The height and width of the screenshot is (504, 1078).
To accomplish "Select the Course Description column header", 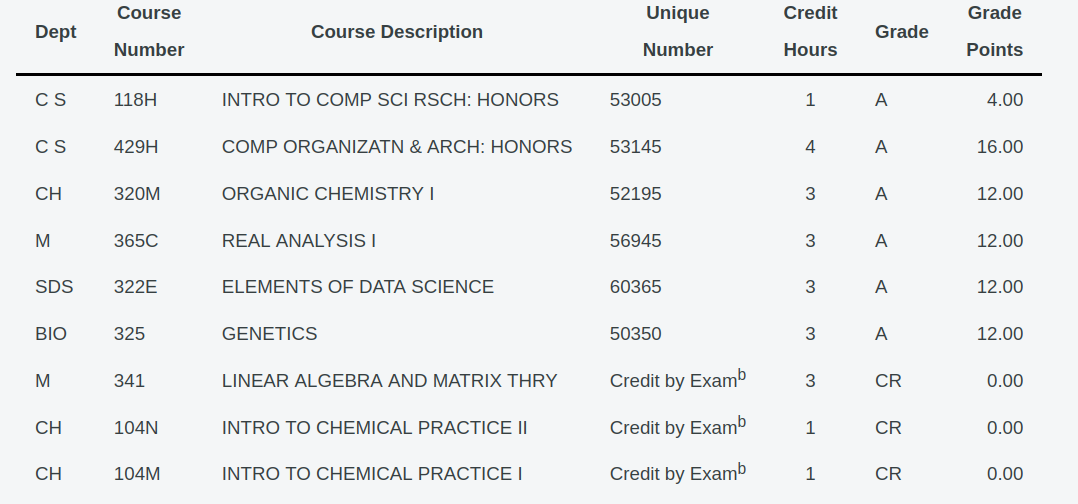I will [397, 32].
